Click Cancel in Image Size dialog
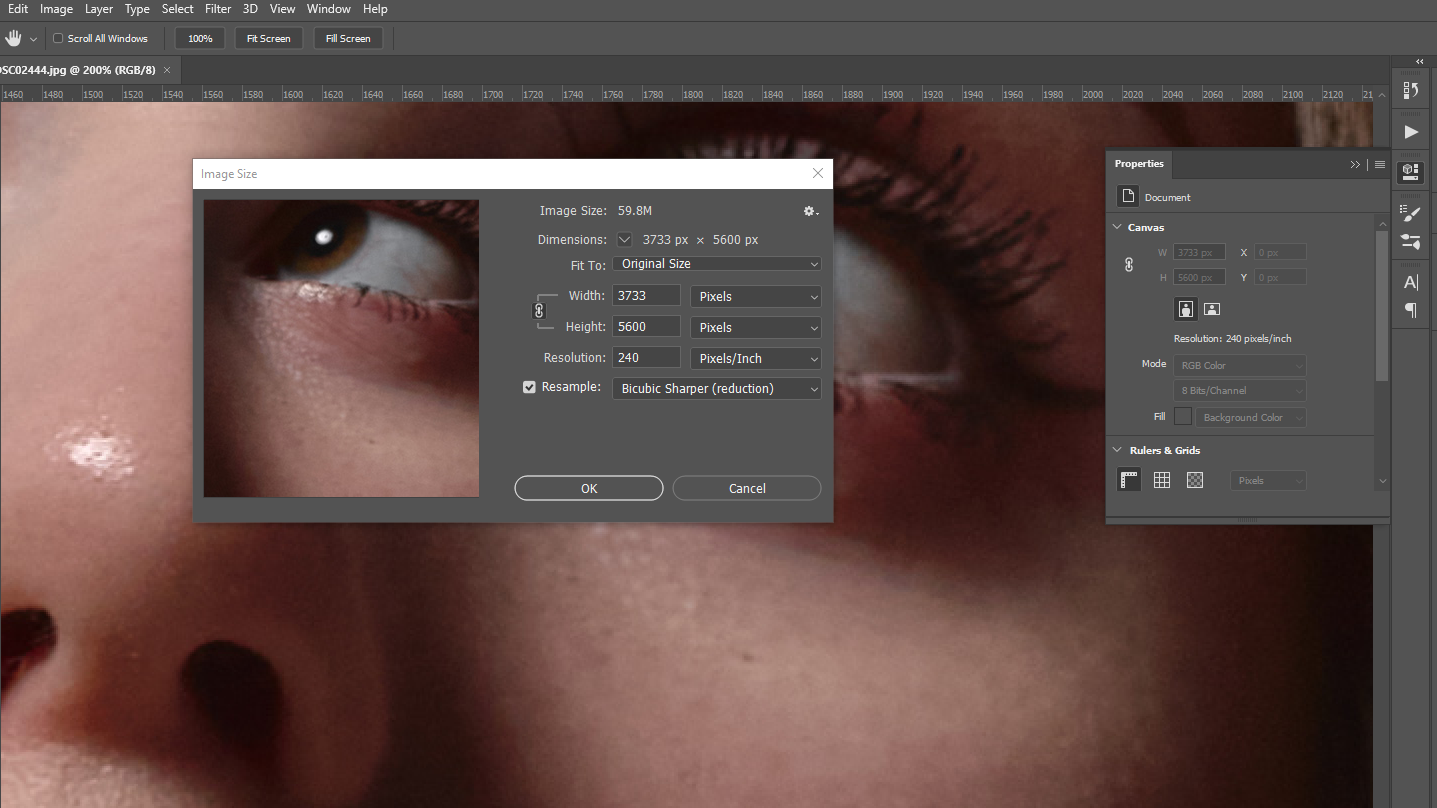Viewport: 1437px width, 808px height. (x=747, y=488)
